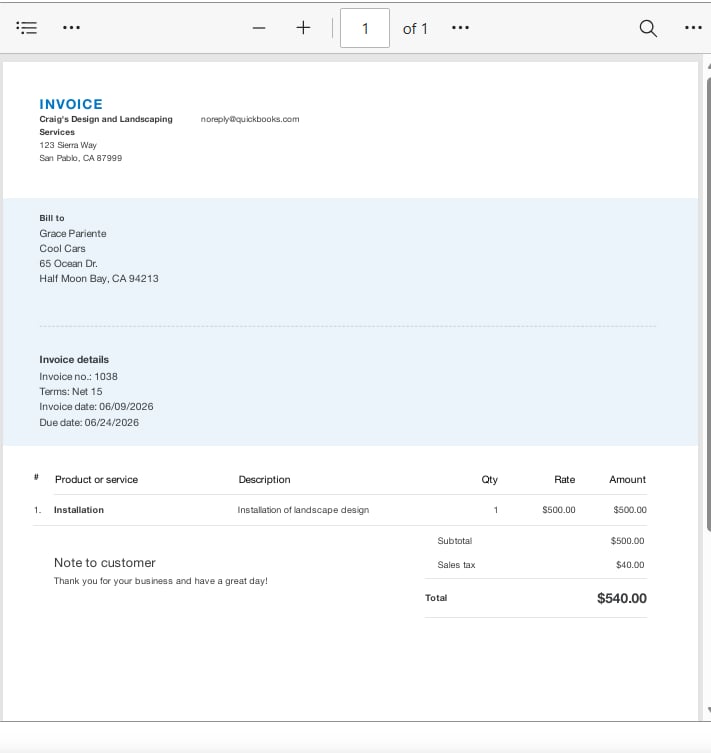Open the search magnifier icon
The height and width of the screenshot is (753, 711).
click(648, 28)
